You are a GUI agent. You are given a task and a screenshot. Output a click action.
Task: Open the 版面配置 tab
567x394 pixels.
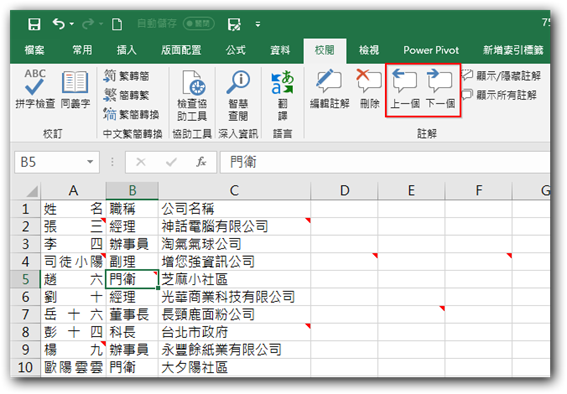click(x=181, y=50)
